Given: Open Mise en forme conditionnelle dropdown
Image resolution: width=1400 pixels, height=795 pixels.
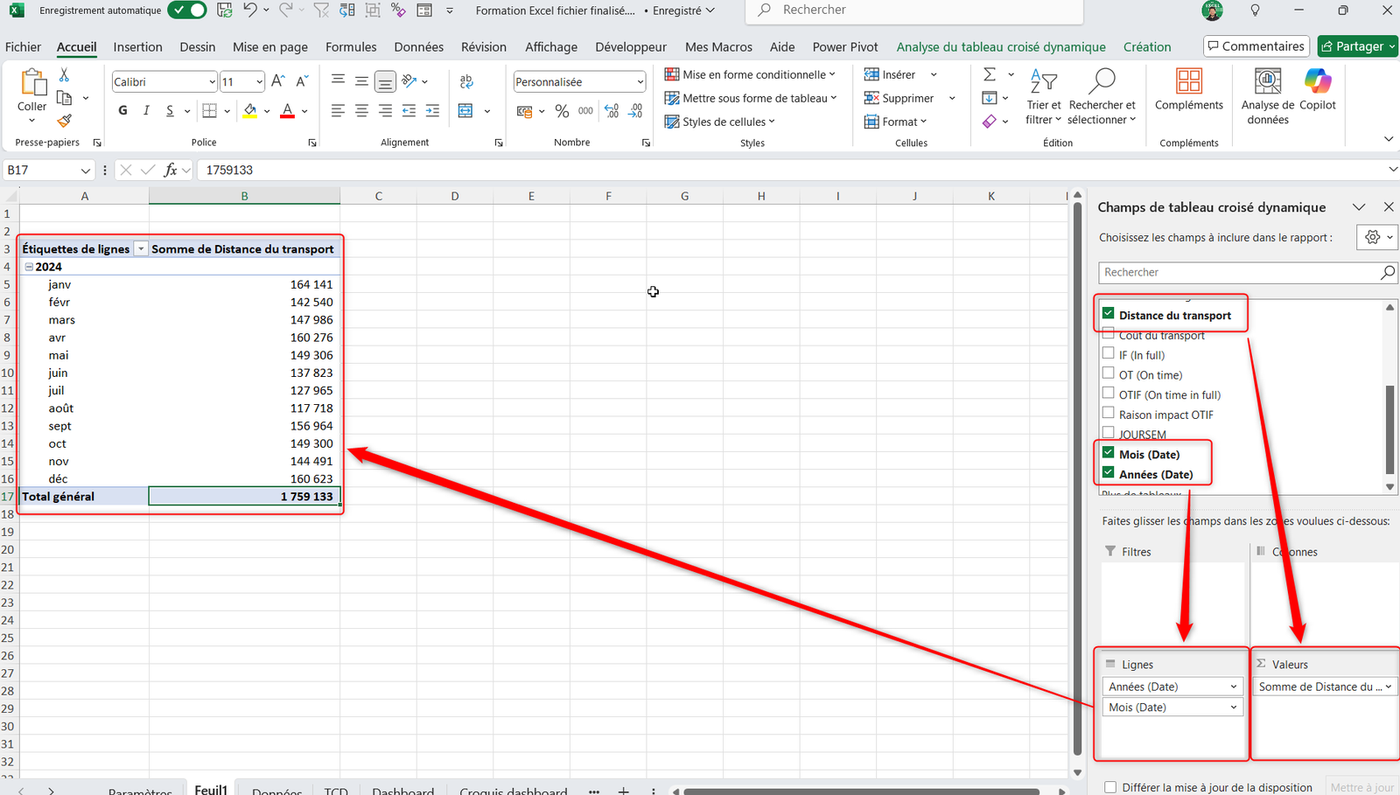Looking at the screenshot, I should point(751,75).
